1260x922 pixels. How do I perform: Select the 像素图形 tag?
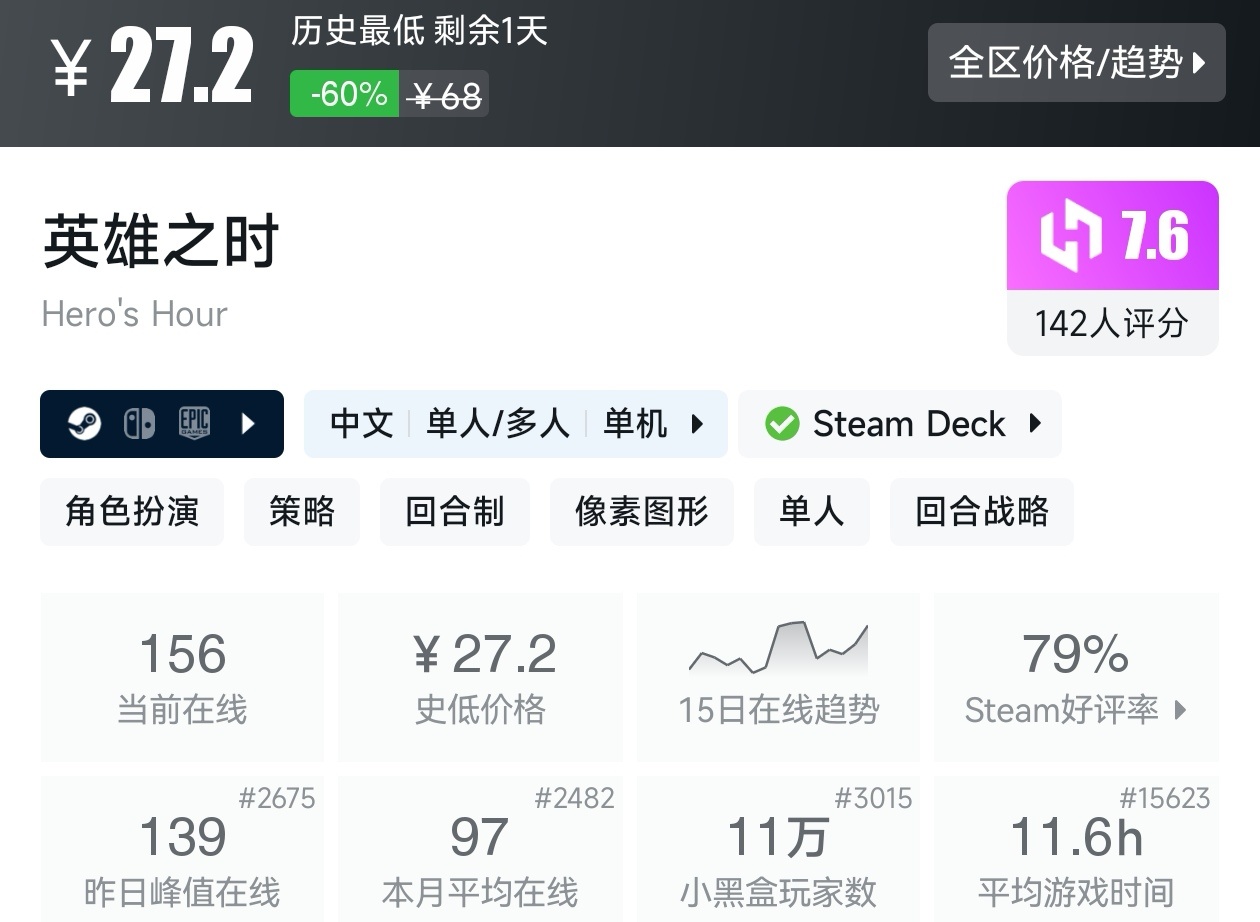tap(641, 512)
